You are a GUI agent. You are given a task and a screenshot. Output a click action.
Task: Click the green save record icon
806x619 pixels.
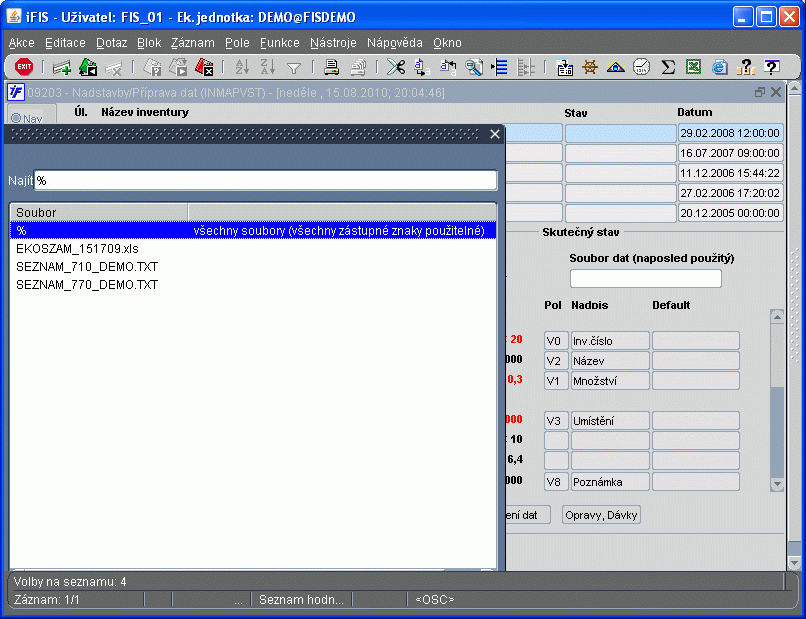click(88, 67)
